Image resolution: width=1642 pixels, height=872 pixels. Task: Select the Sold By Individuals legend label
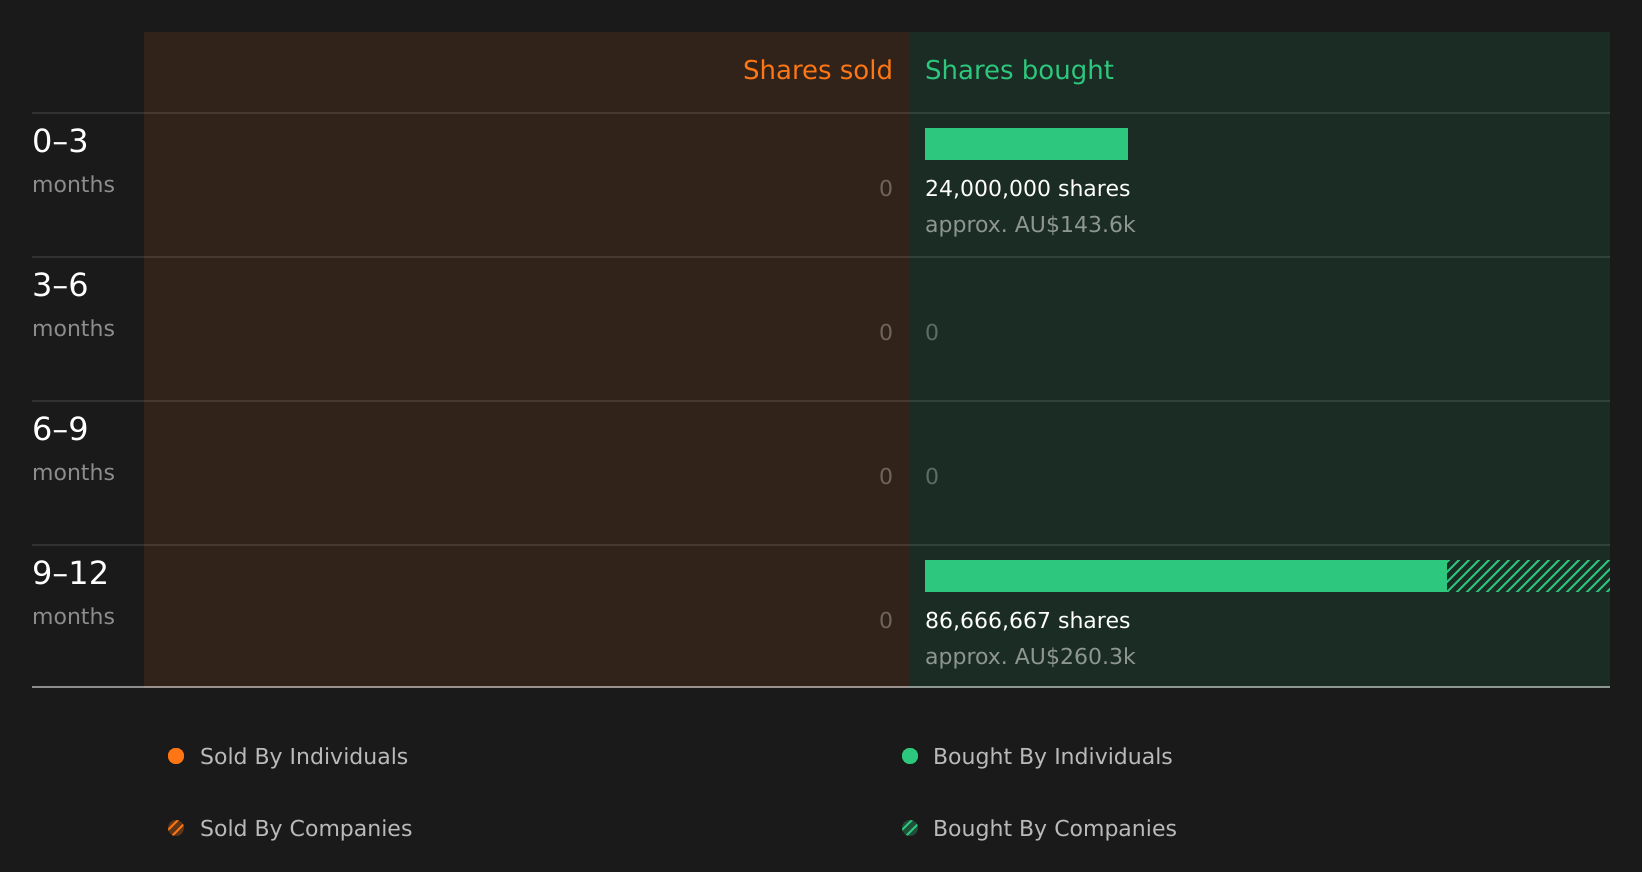pyautogui.click(x=304, y=757)
